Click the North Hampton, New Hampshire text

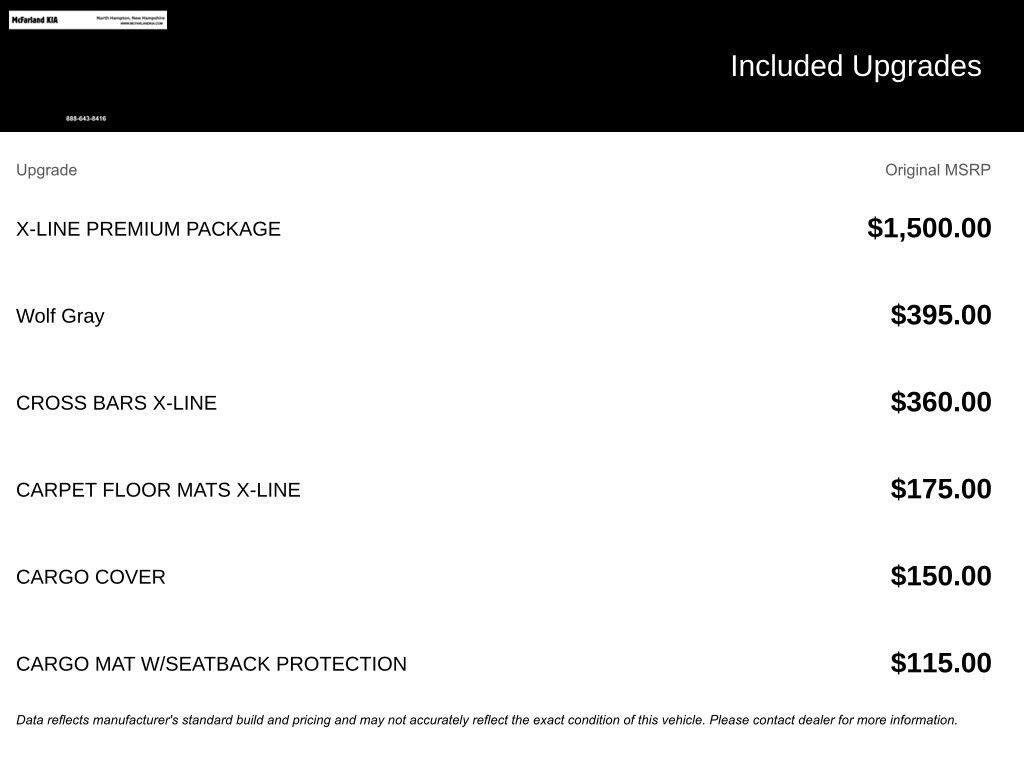click(131, 17)
